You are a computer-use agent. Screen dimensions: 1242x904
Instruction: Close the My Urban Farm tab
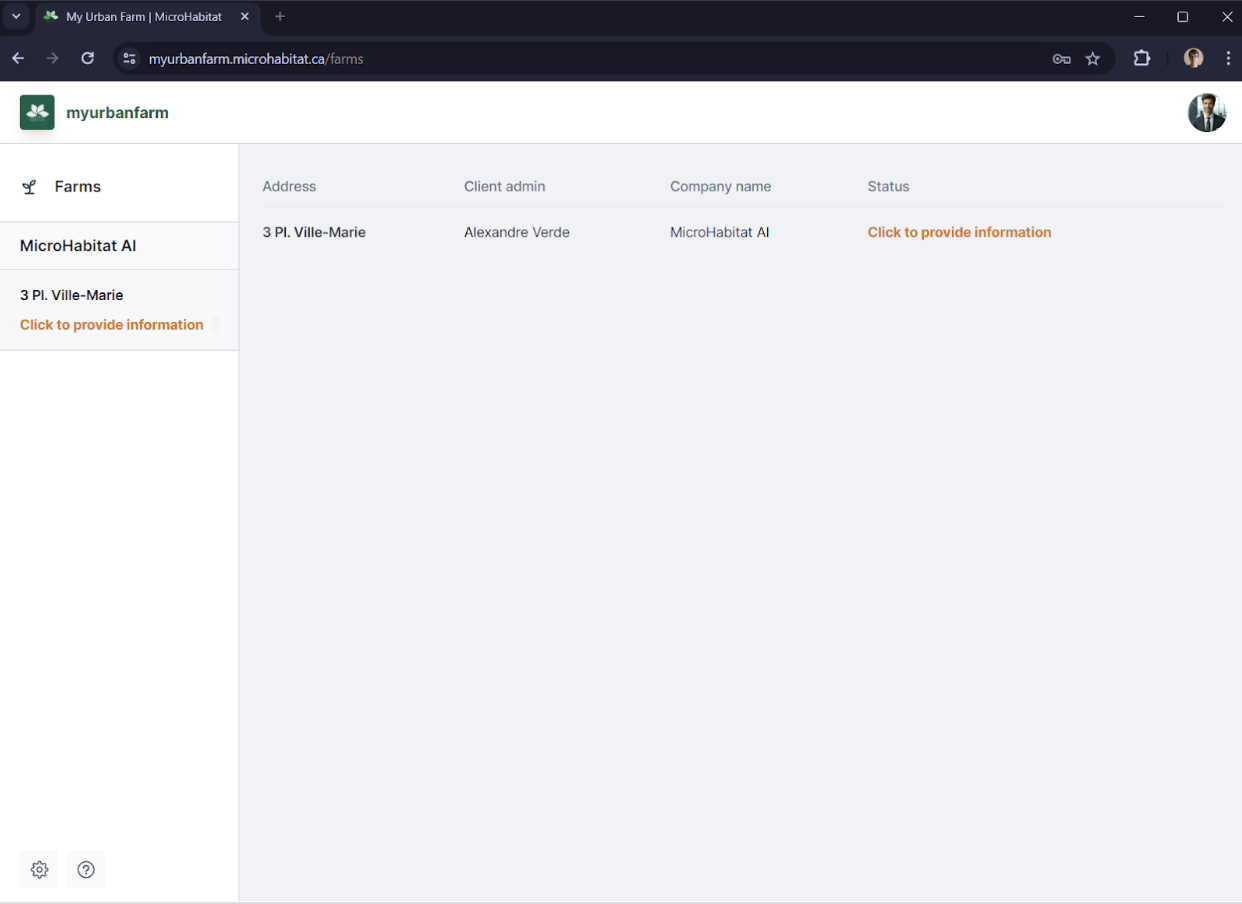tap(245, 16)
